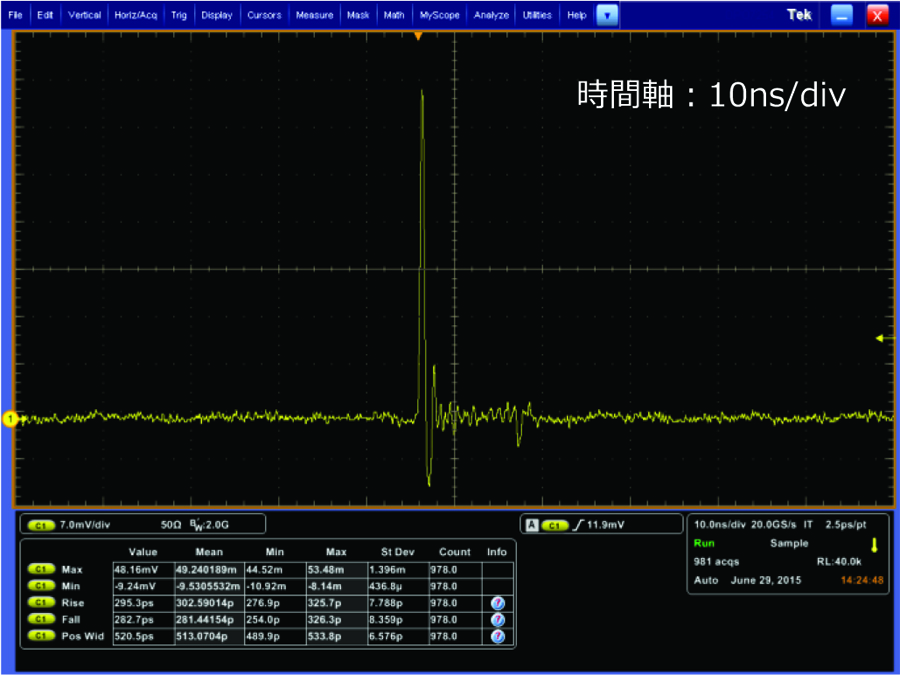Click the C1 badge in the Min row

[x=41, y=586]
